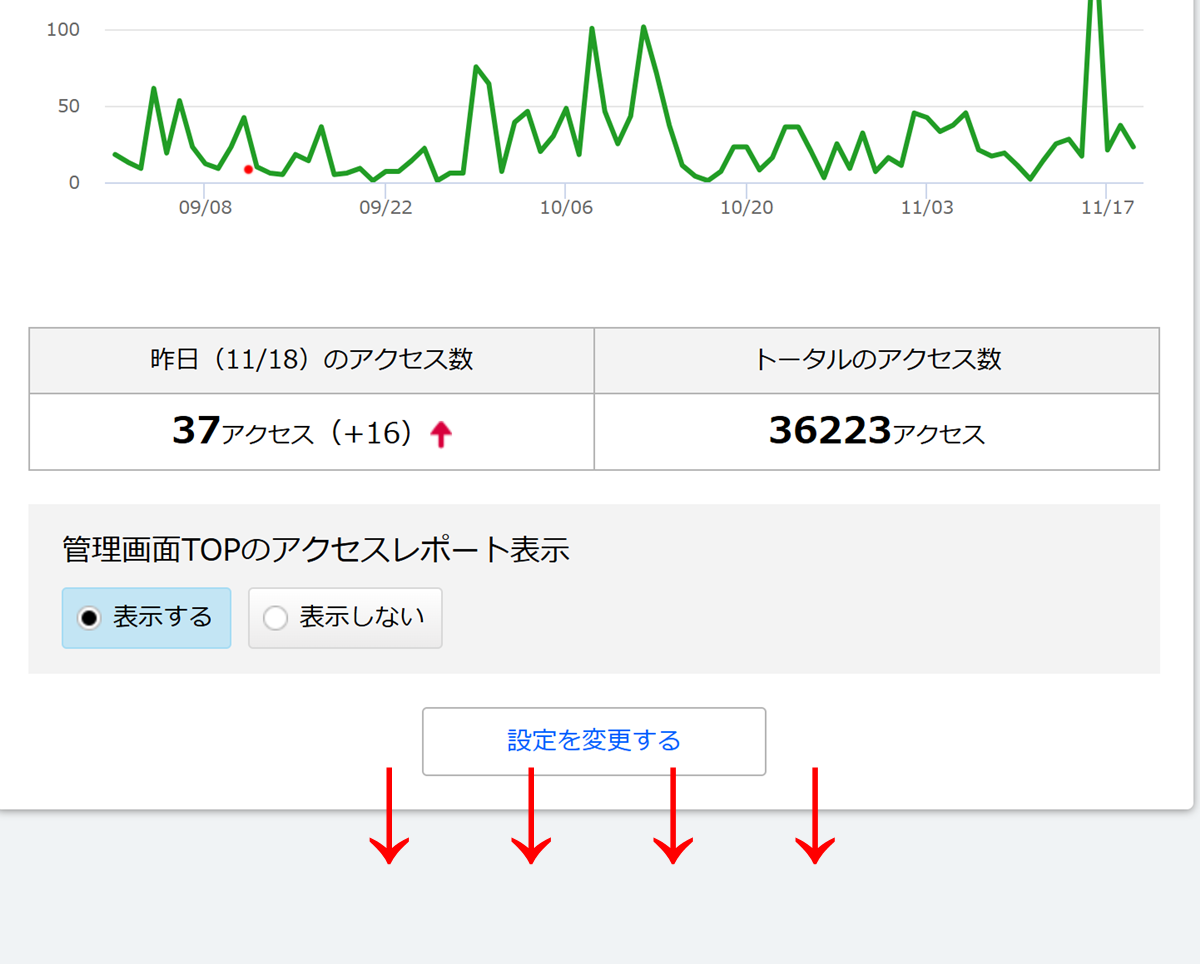The width and height of the screenshot is (1200, 964).
Task: Click the 10/20 date label on axis
Action: coord(747,208)
